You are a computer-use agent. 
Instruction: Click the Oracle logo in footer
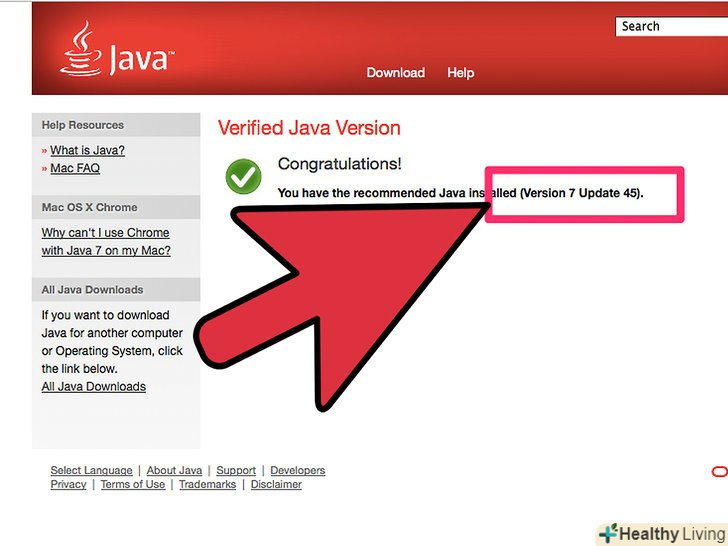720,472
